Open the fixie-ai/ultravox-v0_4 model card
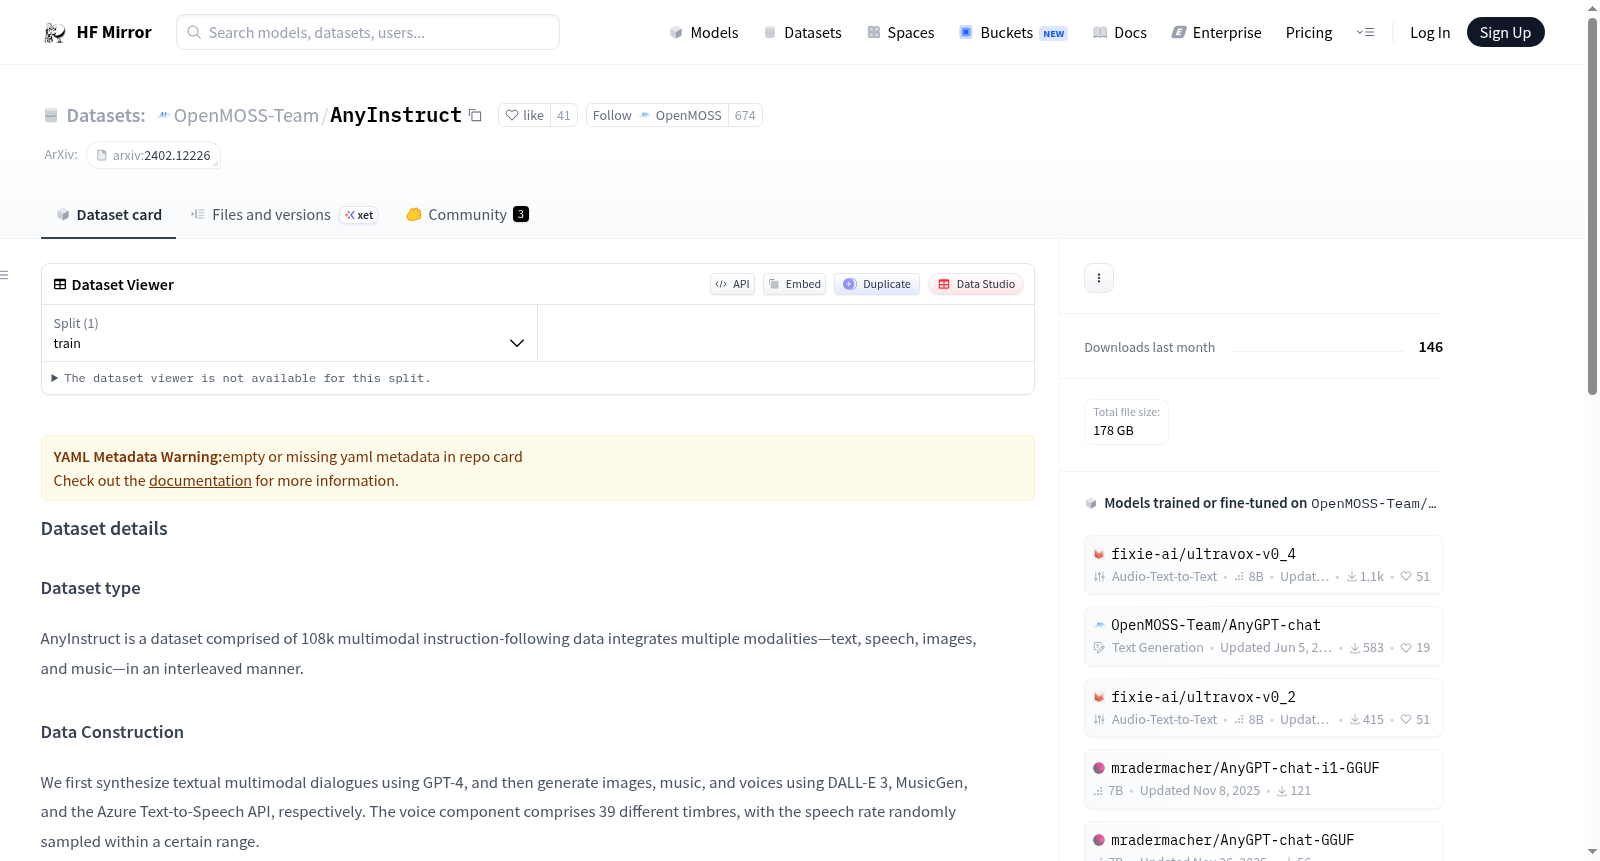The image size is (1600, 861). [1263, 565]
